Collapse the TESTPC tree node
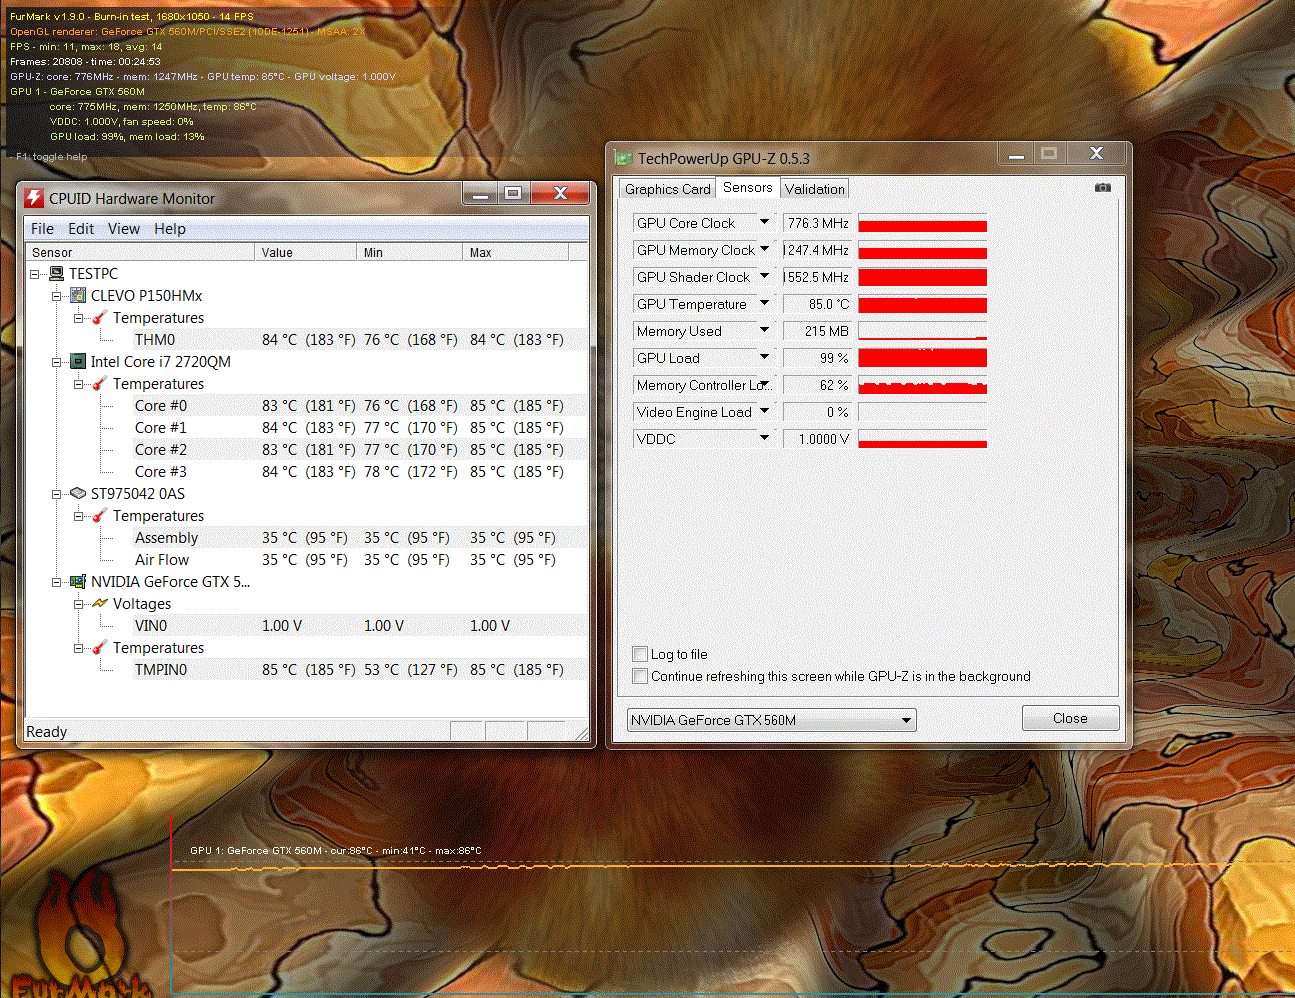 coord(35,274)
